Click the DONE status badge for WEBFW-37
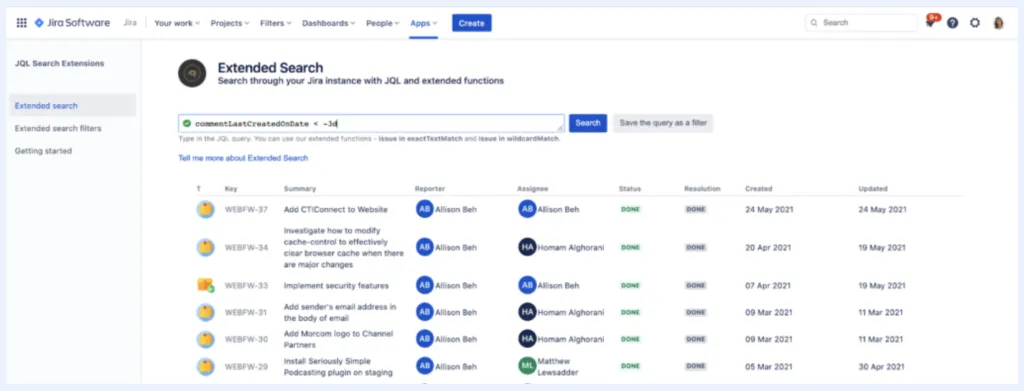Image resolution: width=1024 pixels, height=391 pixels. [630, 210]
